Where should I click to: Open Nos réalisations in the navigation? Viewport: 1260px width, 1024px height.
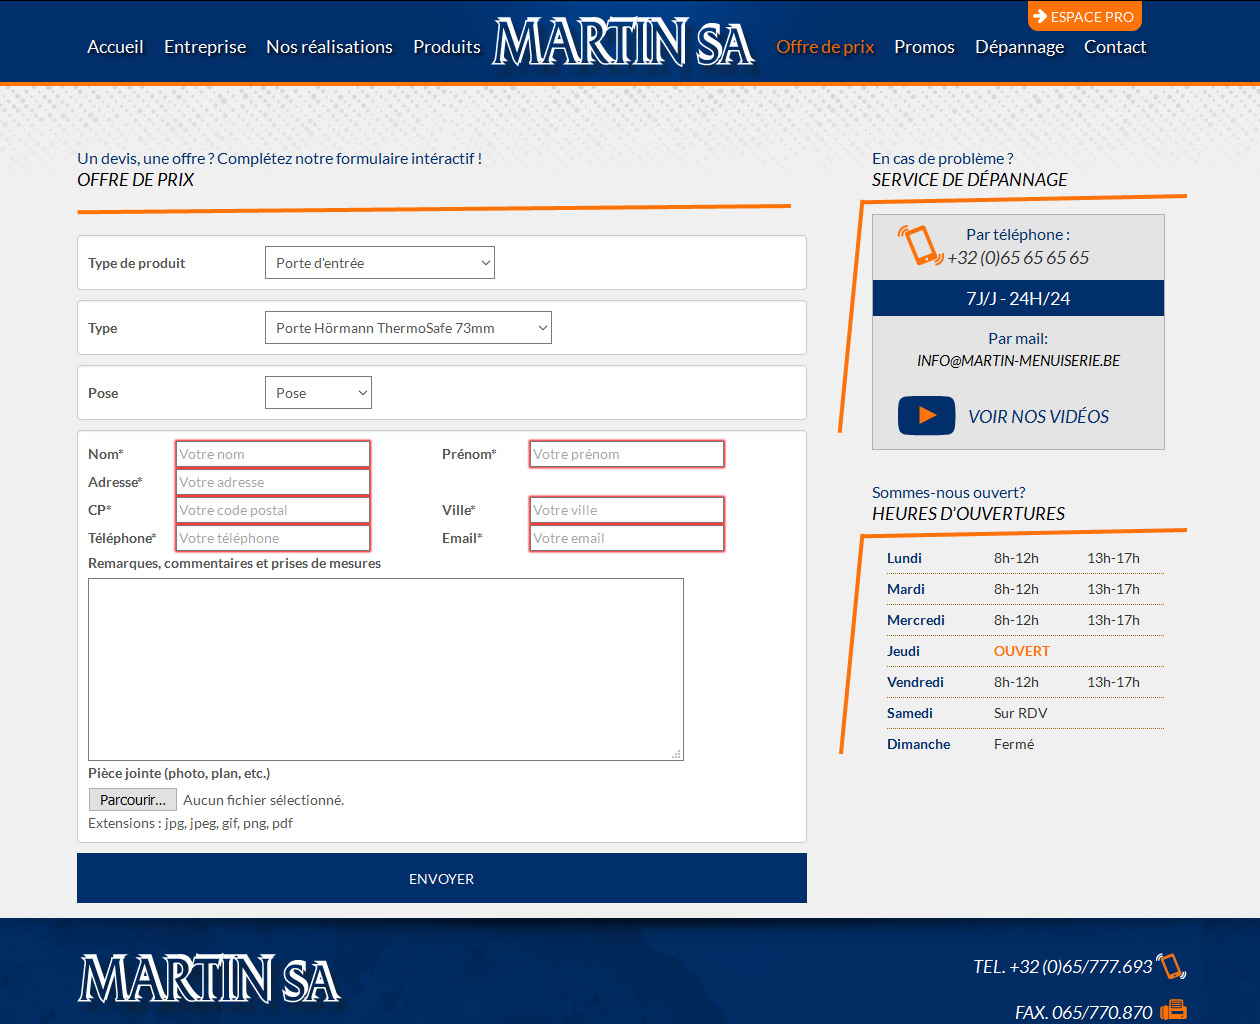[329, 47]
